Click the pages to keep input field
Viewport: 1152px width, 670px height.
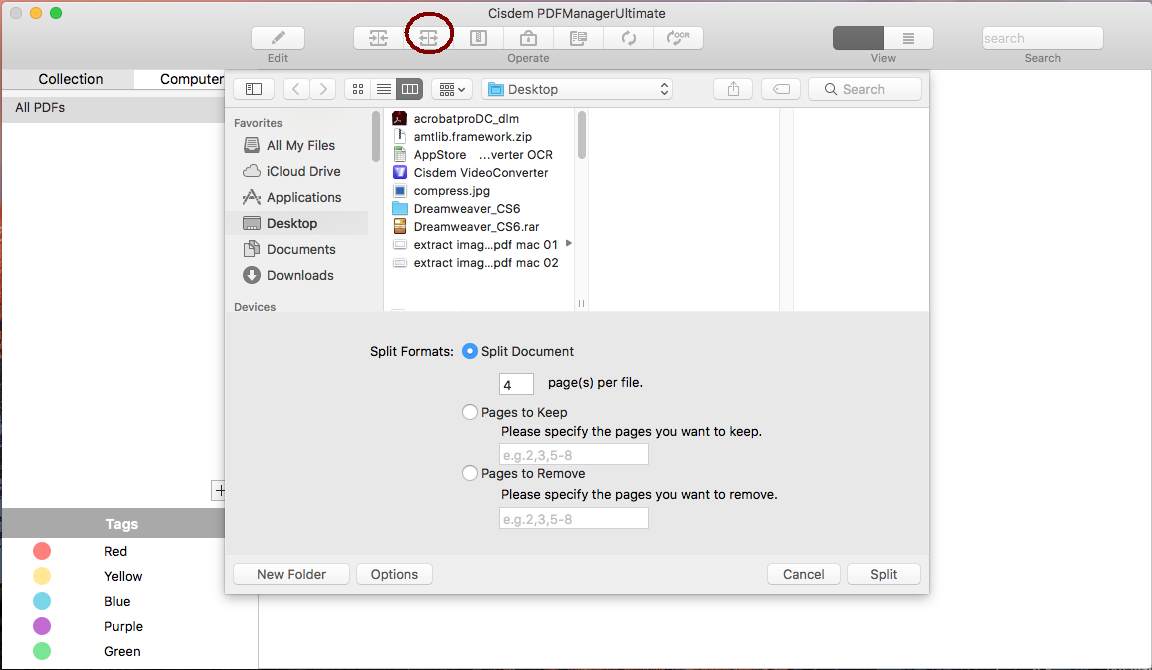pyautogui.click(x=574, y=455)
